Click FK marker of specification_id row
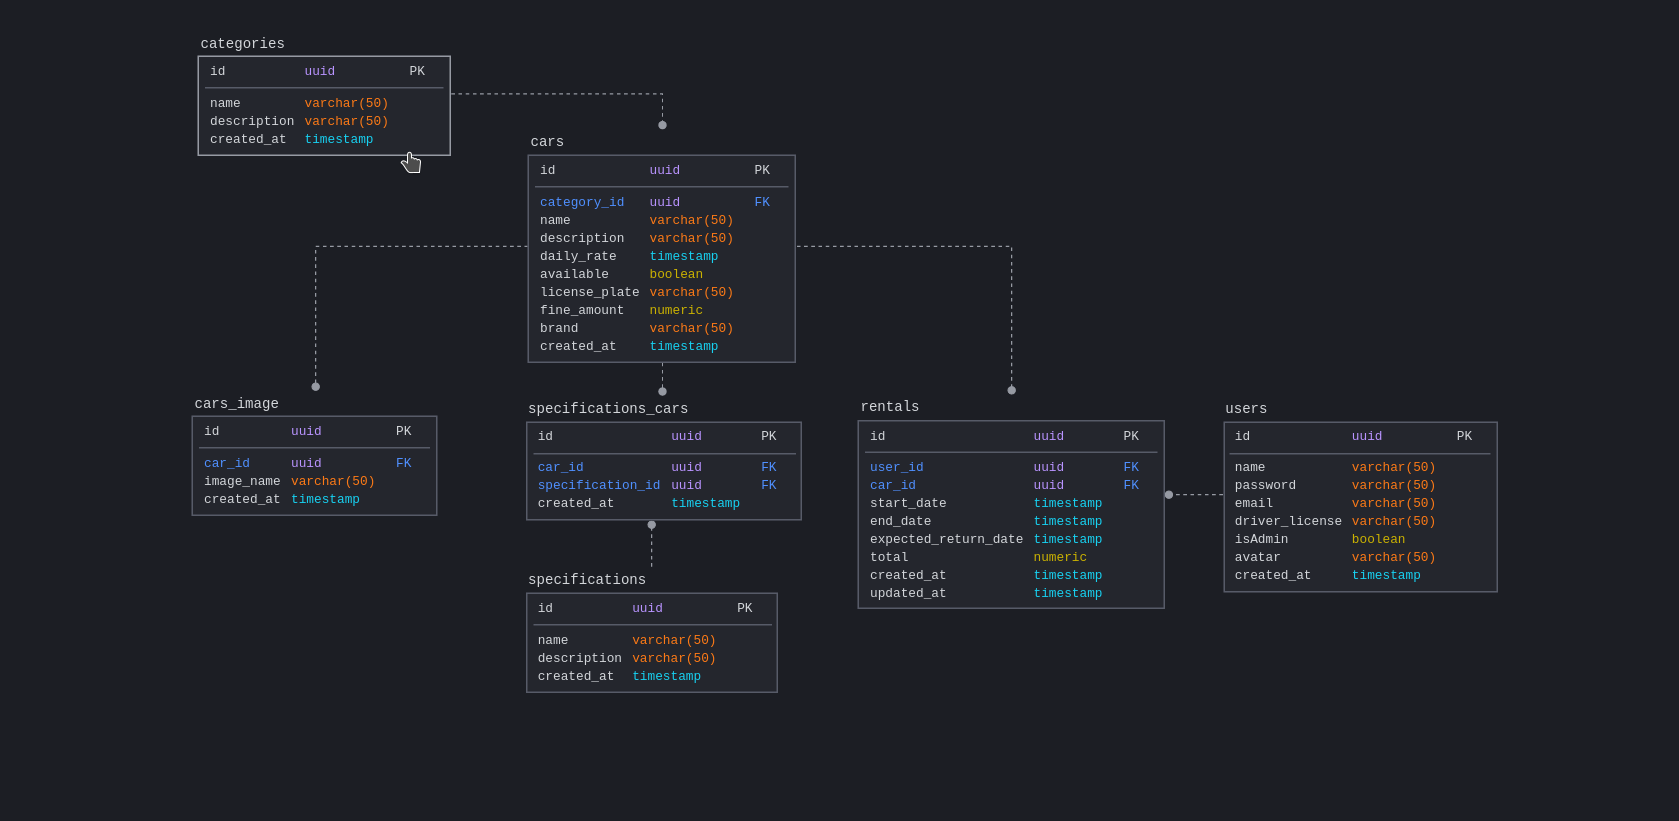Screen dimensions: 1679x821 [769, 485]
